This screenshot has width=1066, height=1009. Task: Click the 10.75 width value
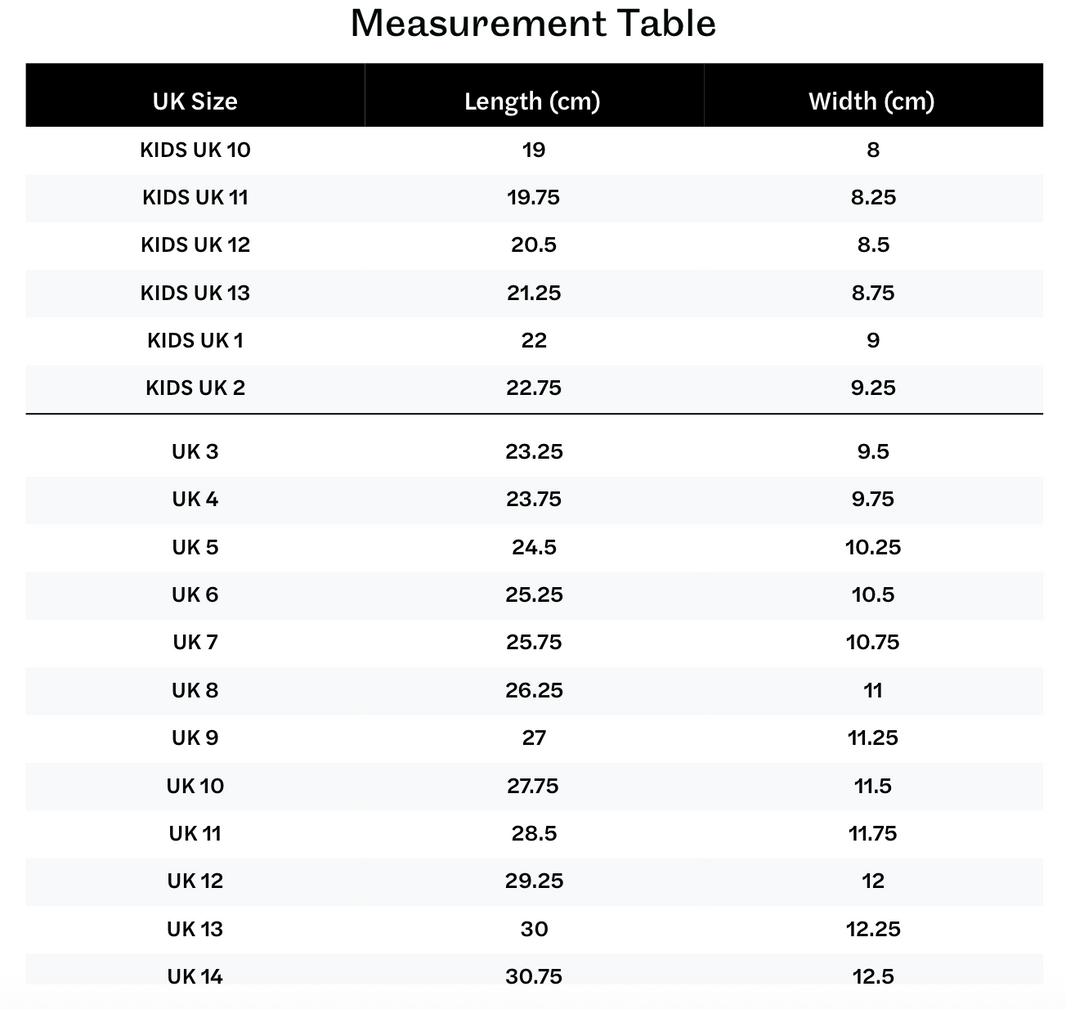pyautogui.click(x=873, y=642)
